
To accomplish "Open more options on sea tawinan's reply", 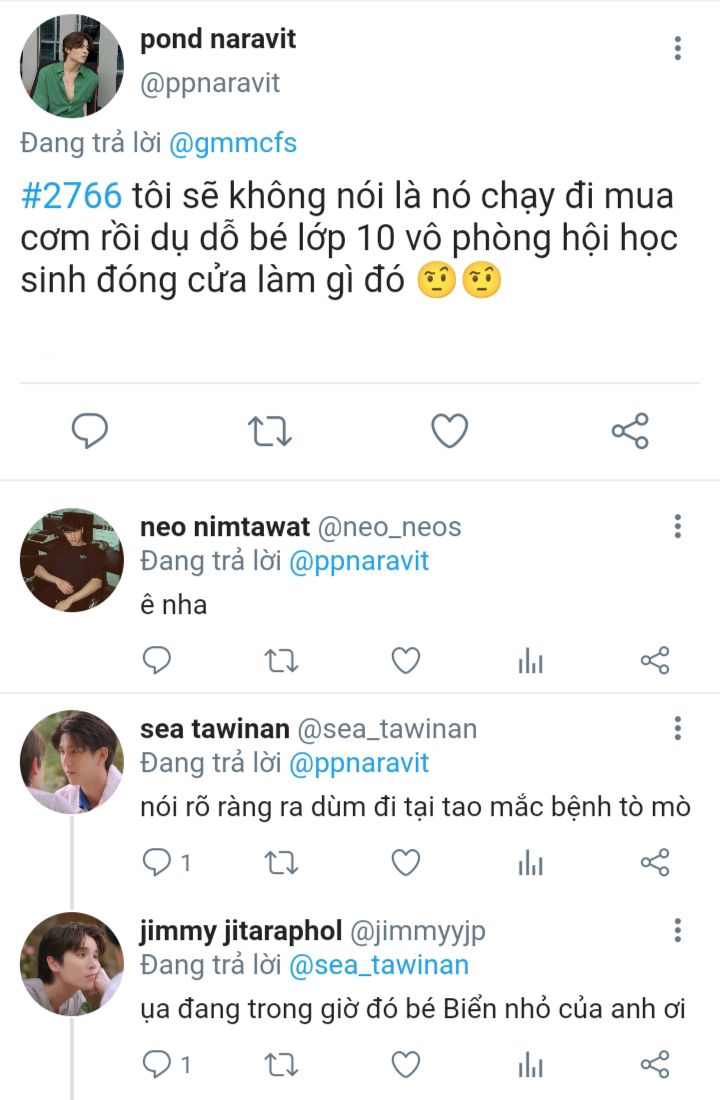I will click(x=678, y=728).
